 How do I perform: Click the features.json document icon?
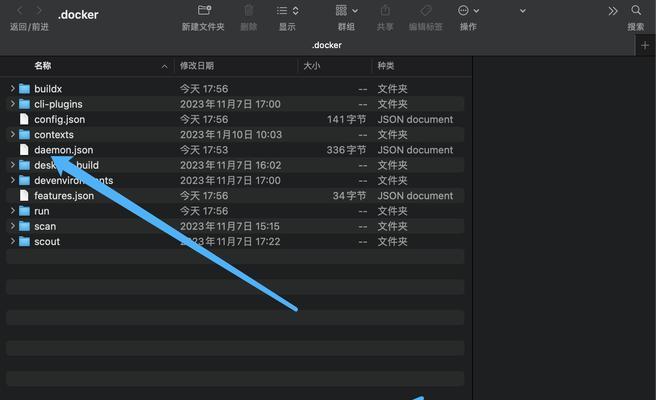click(x=24, y=195)
